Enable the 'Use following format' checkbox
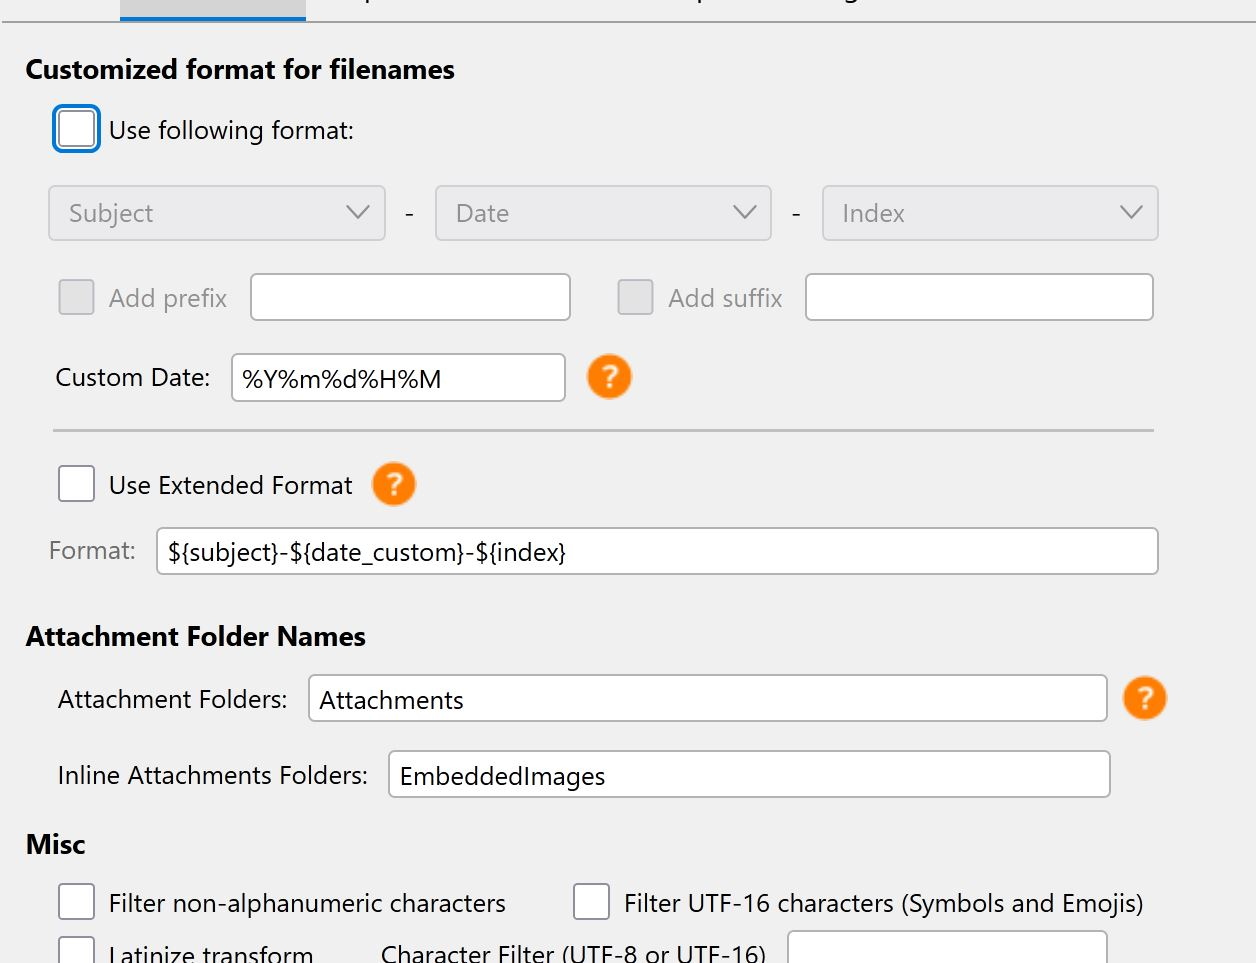Viewport: 1256px width, 963px height. coord(77,129)
